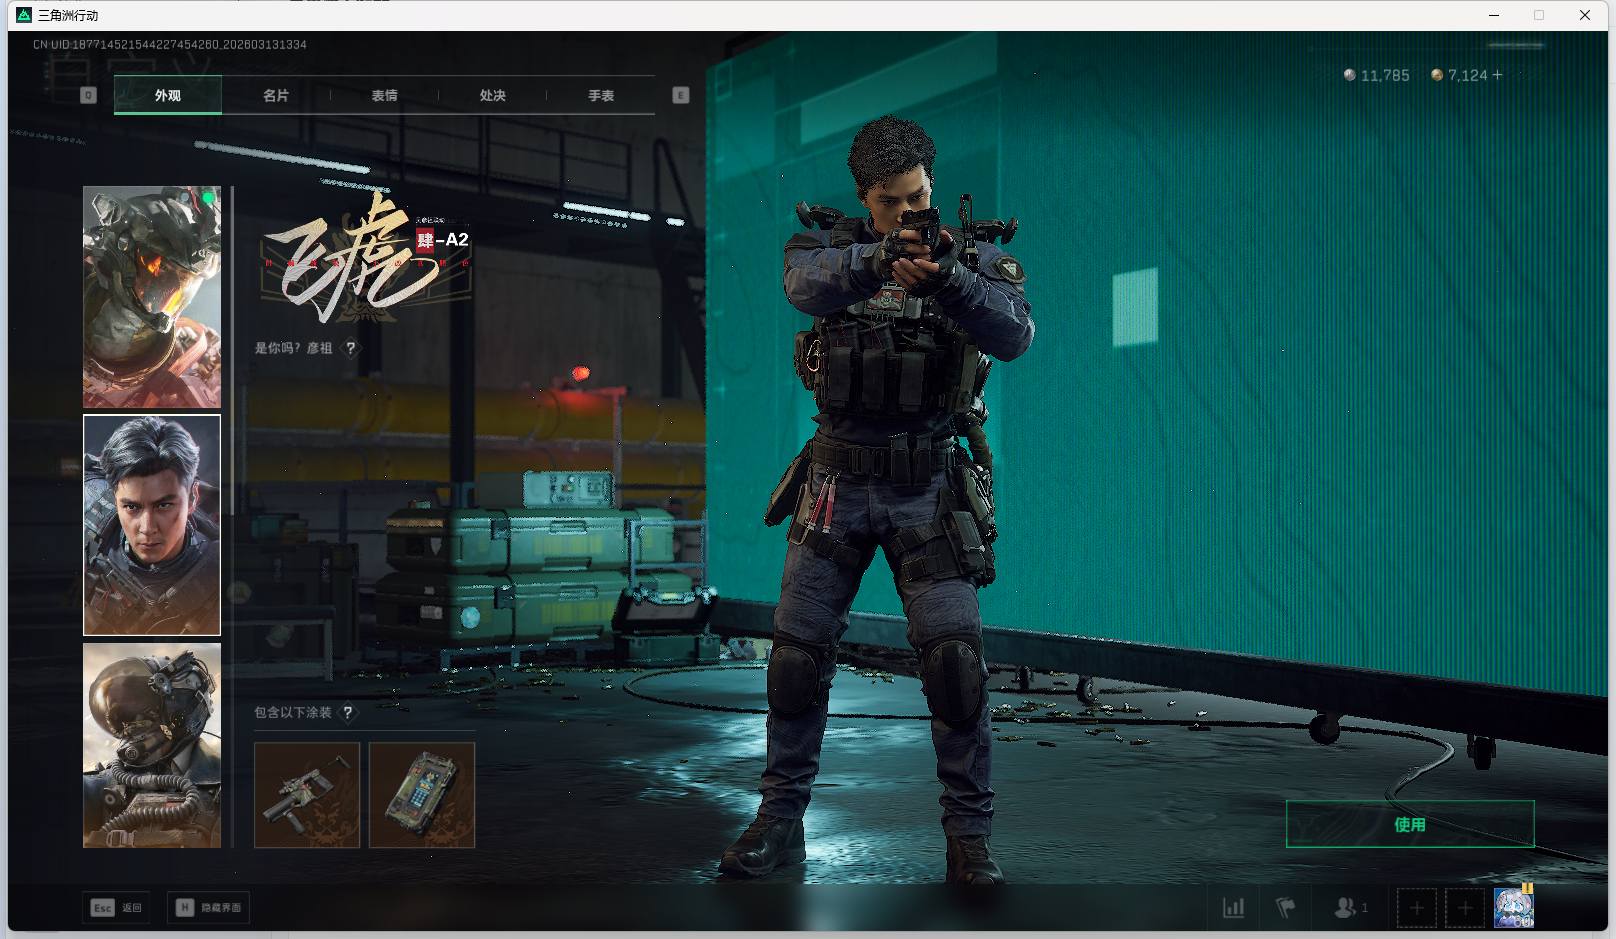
Task: Click the first empty squad slot plus
Action: [1416, 908]
